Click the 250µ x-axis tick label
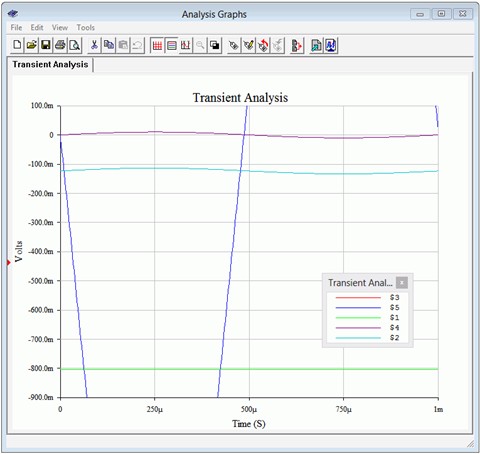 point(155,409)
